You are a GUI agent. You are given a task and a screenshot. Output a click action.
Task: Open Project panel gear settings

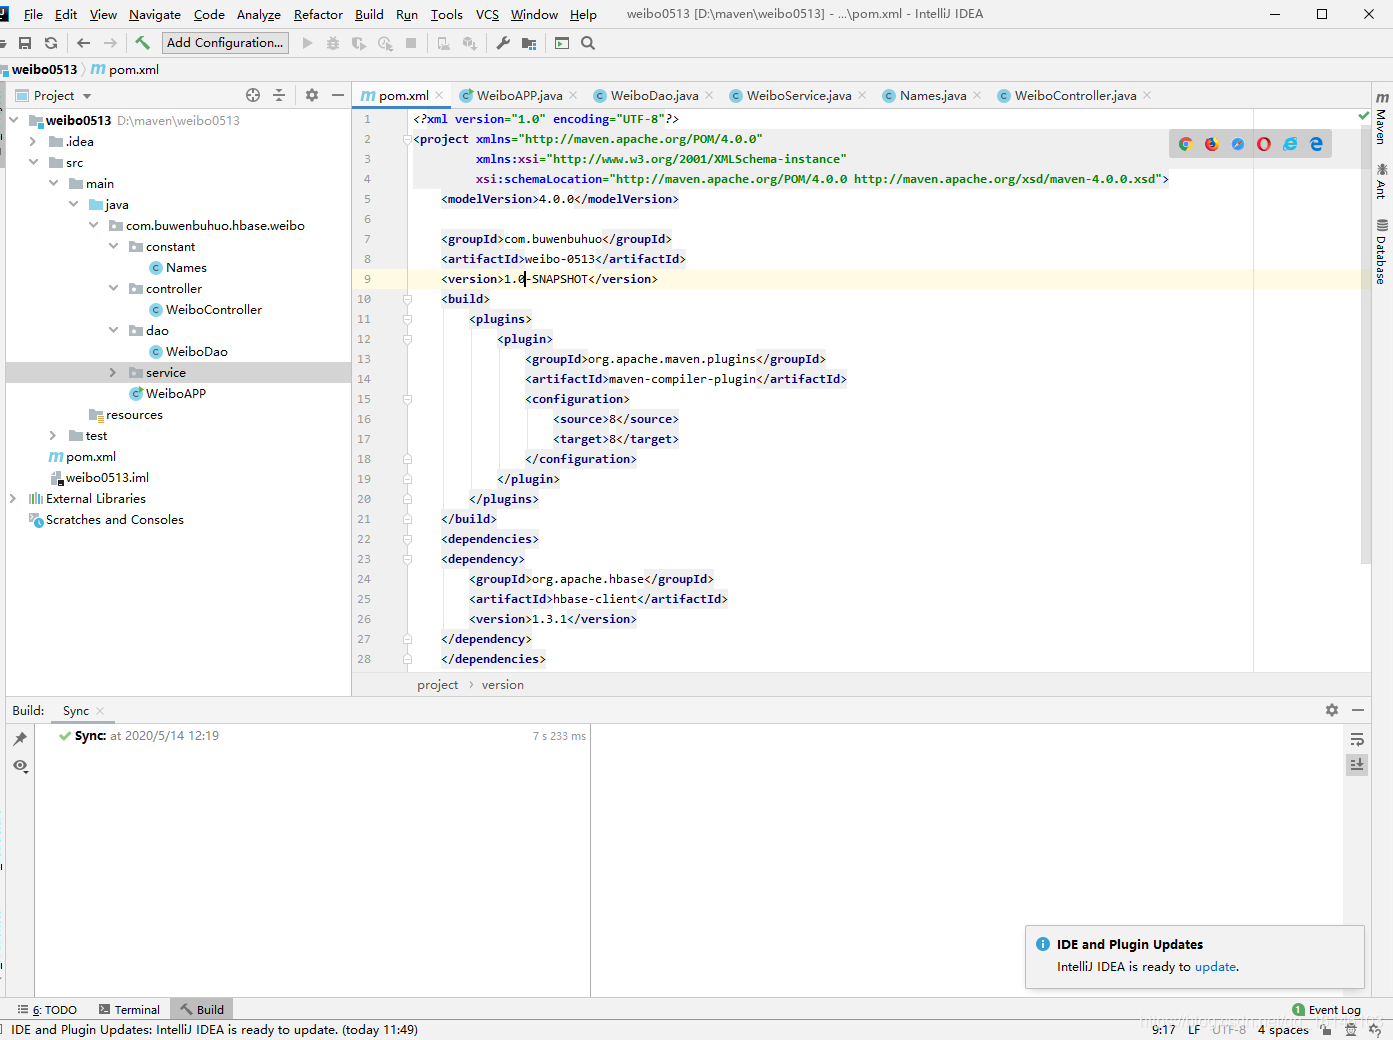[312, 95]
